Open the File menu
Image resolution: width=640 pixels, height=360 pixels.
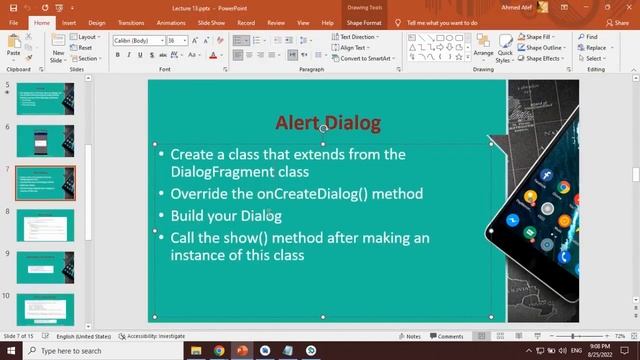click(13, 23)
